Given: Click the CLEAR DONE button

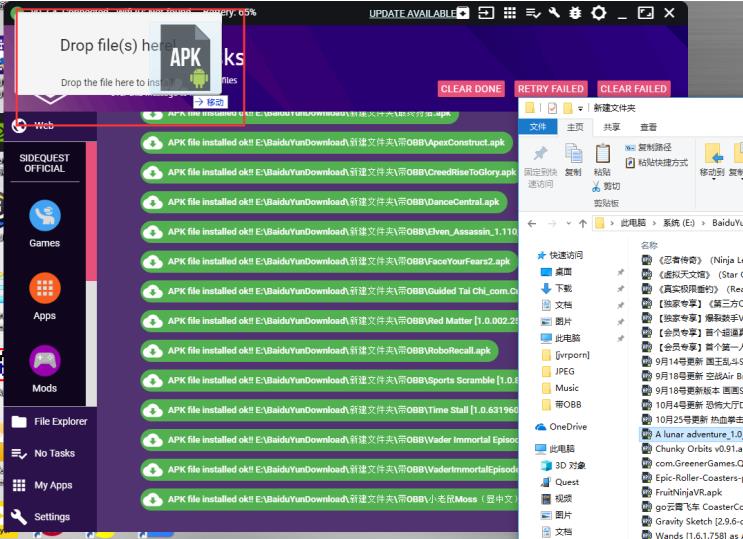Looking at the screenshot, I should [471, 89].
